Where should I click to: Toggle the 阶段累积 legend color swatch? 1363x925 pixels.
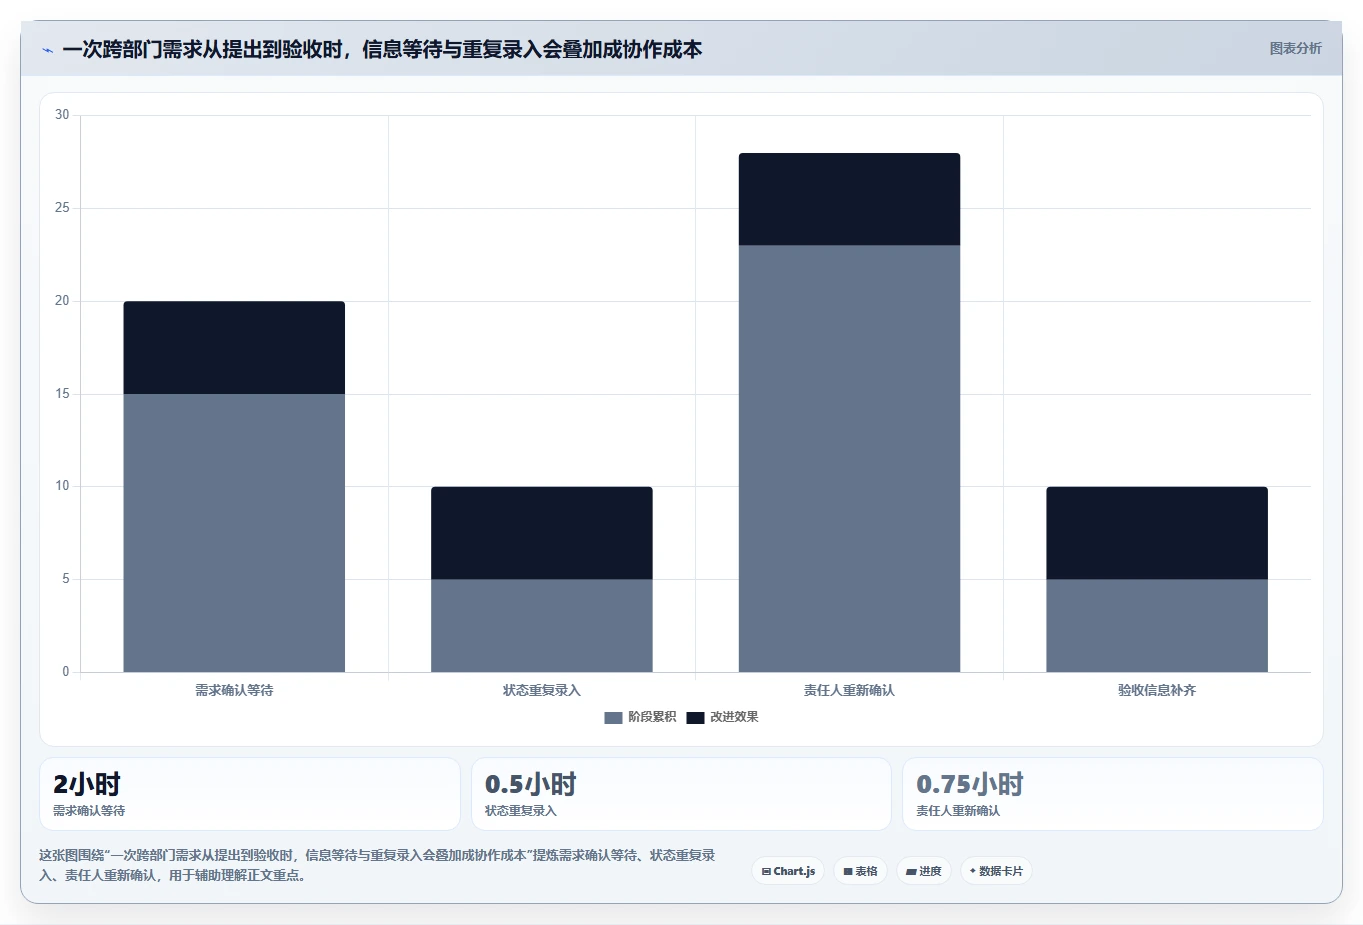[613, 717]
